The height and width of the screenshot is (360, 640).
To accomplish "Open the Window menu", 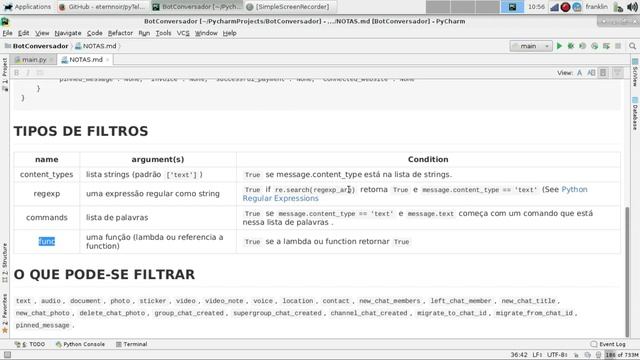I will point(206,33).
